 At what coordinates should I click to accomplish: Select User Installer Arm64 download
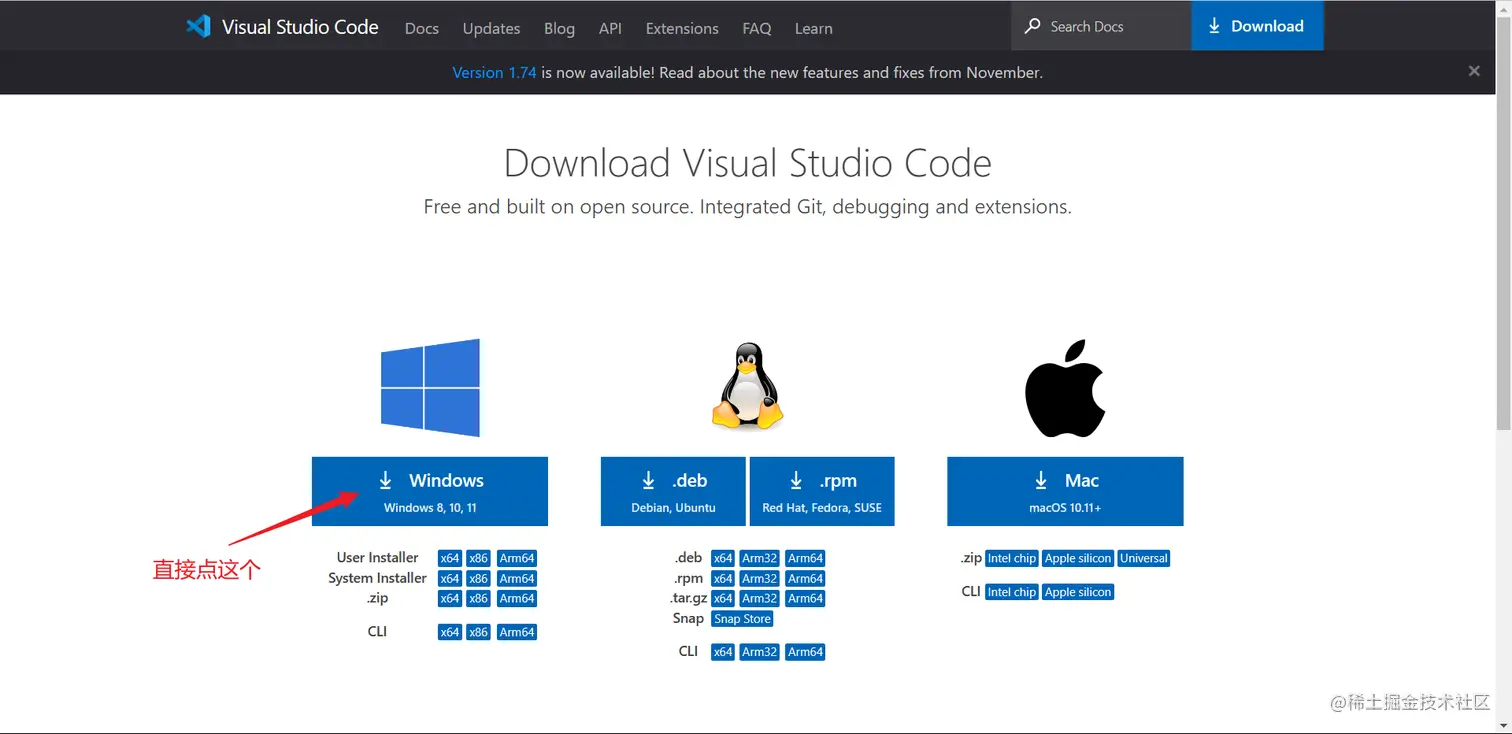(x=517, y=558)
